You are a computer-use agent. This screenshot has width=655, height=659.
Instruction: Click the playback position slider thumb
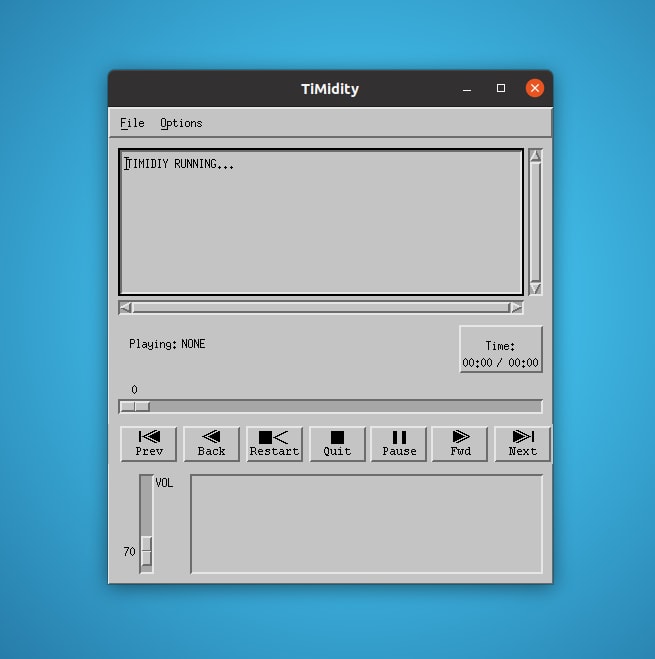click(135, 406)
